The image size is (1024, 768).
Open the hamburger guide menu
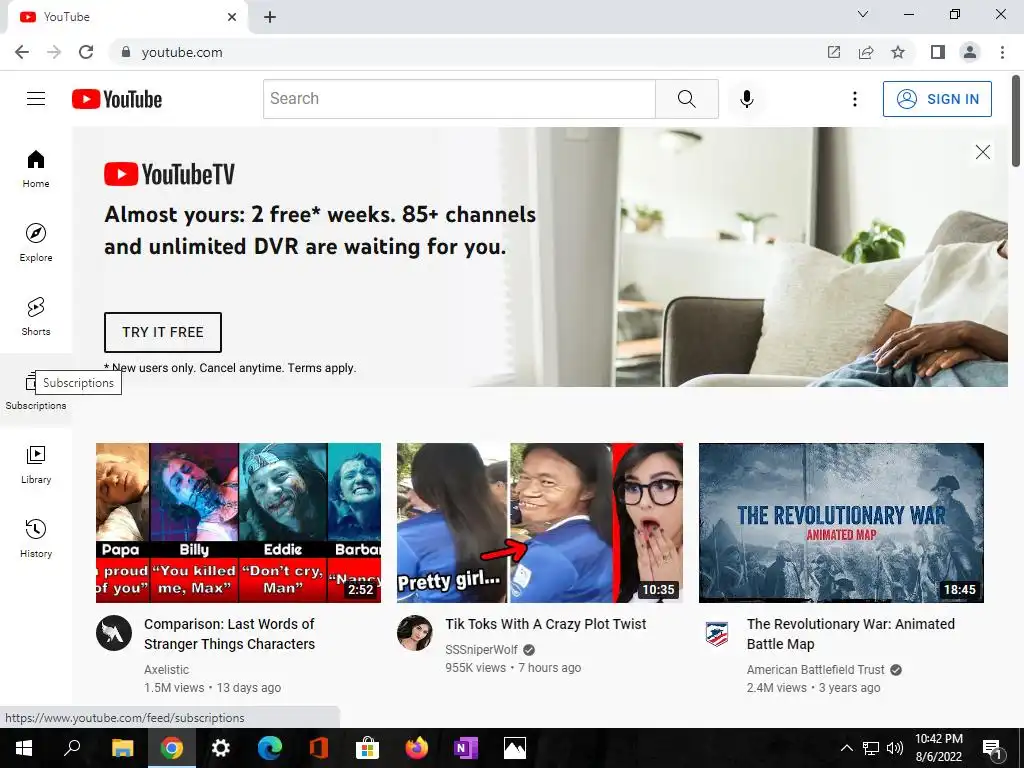click(36, 99)
